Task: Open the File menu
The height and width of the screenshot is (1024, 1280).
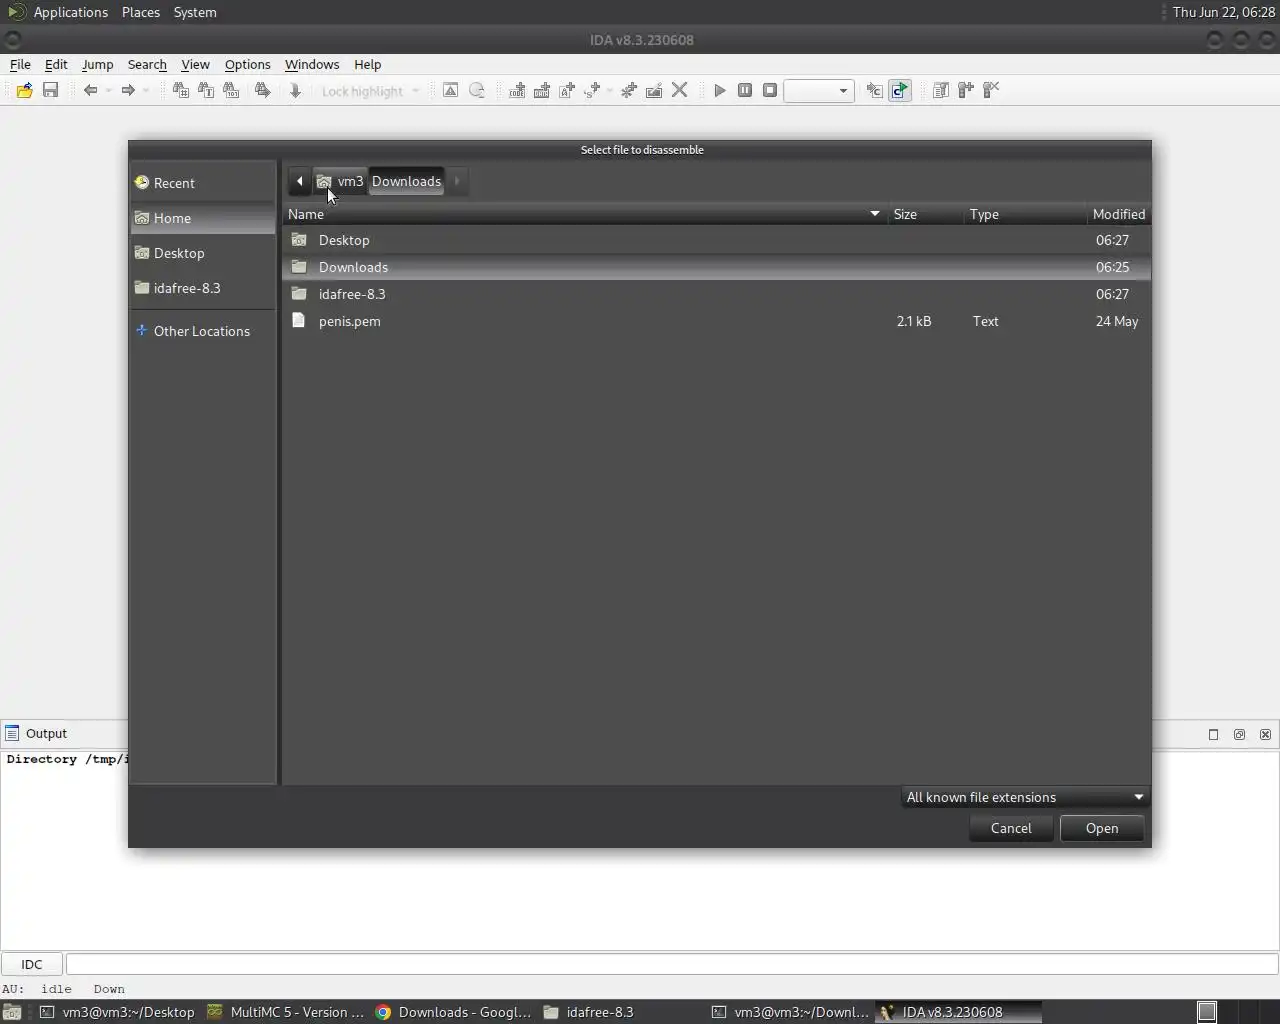Action: (x=20, y=64)
